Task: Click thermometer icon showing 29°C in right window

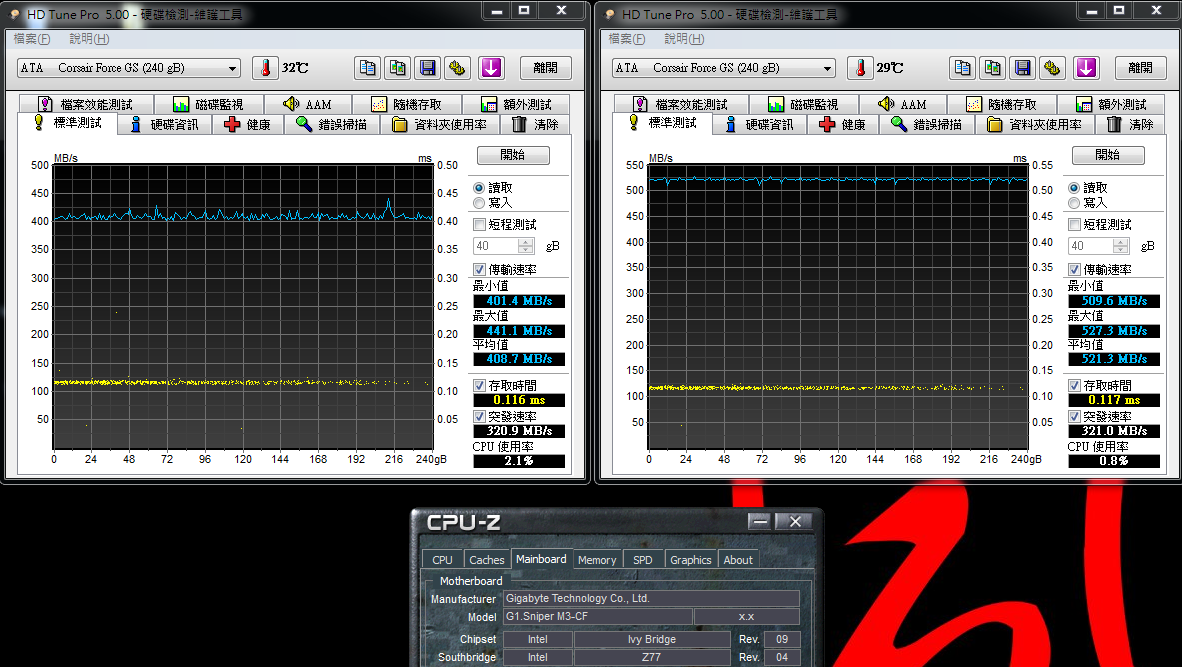Action: [859, 68]
